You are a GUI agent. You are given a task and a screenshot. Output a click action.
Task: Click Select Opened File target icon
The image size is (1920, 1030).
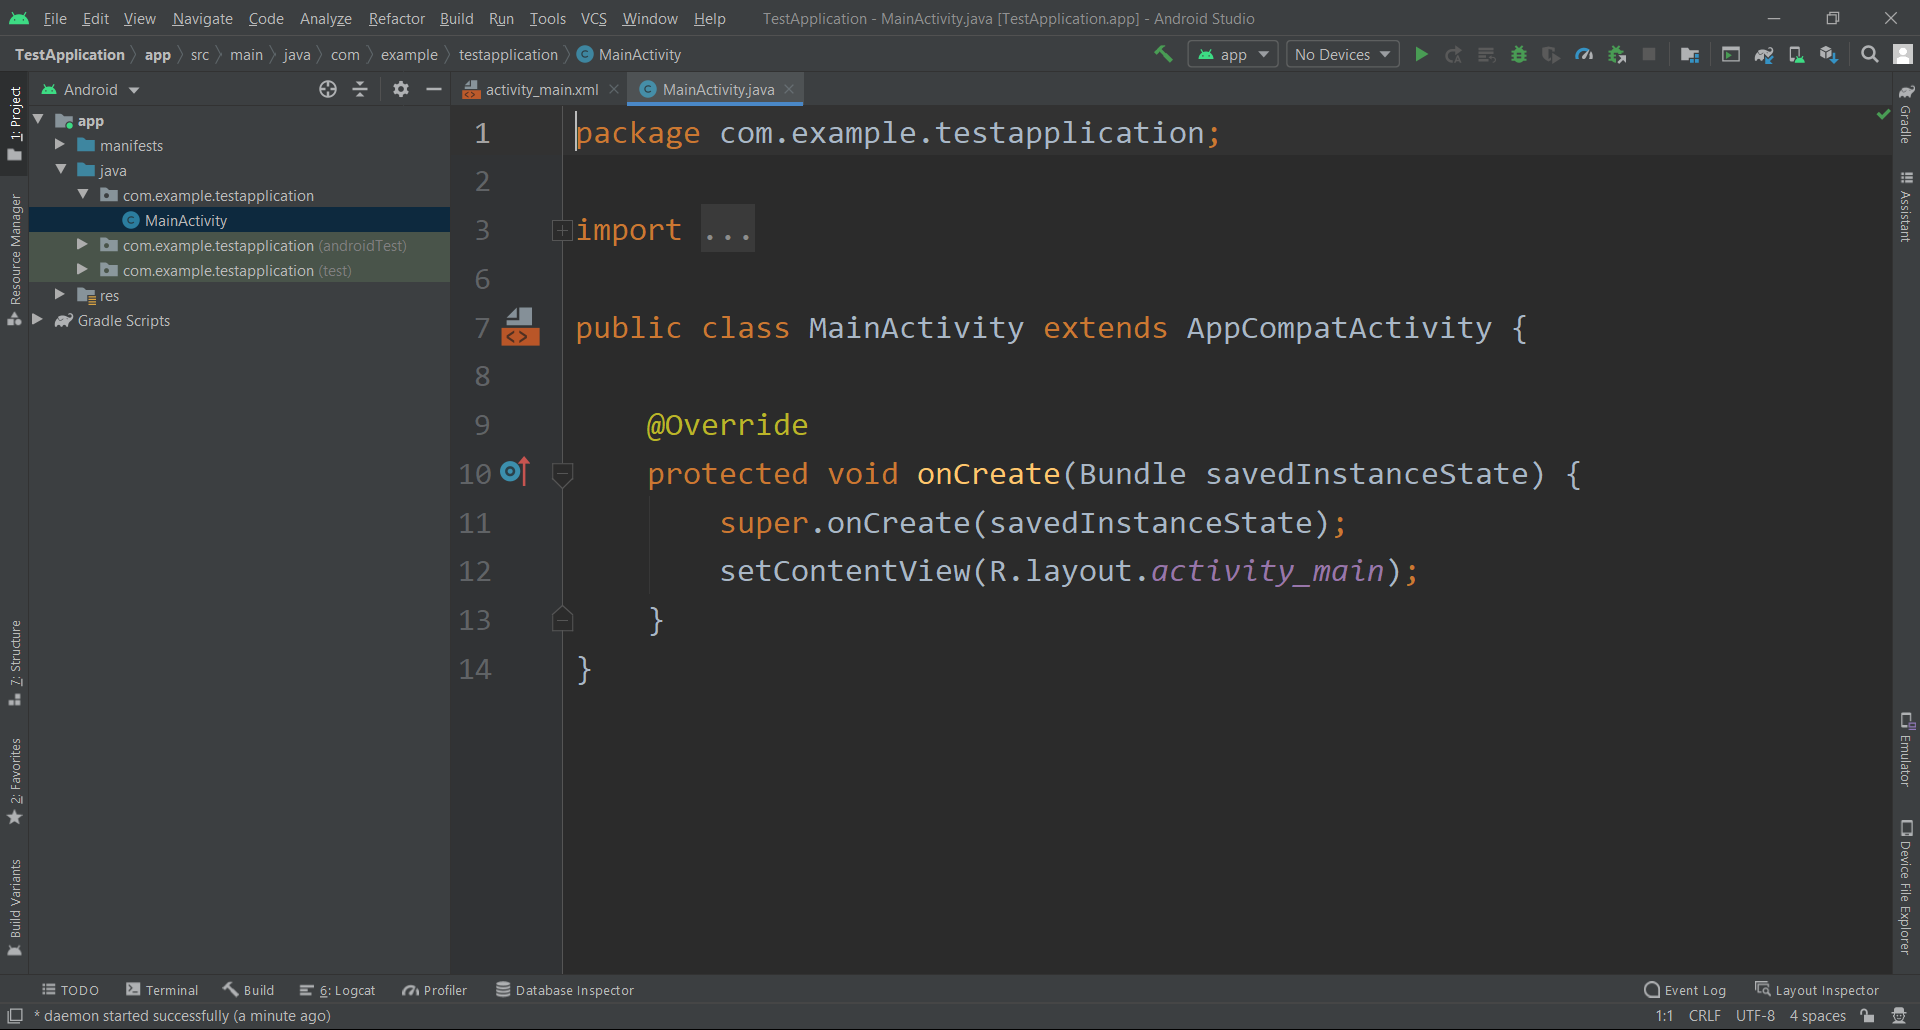pos(328,89)
